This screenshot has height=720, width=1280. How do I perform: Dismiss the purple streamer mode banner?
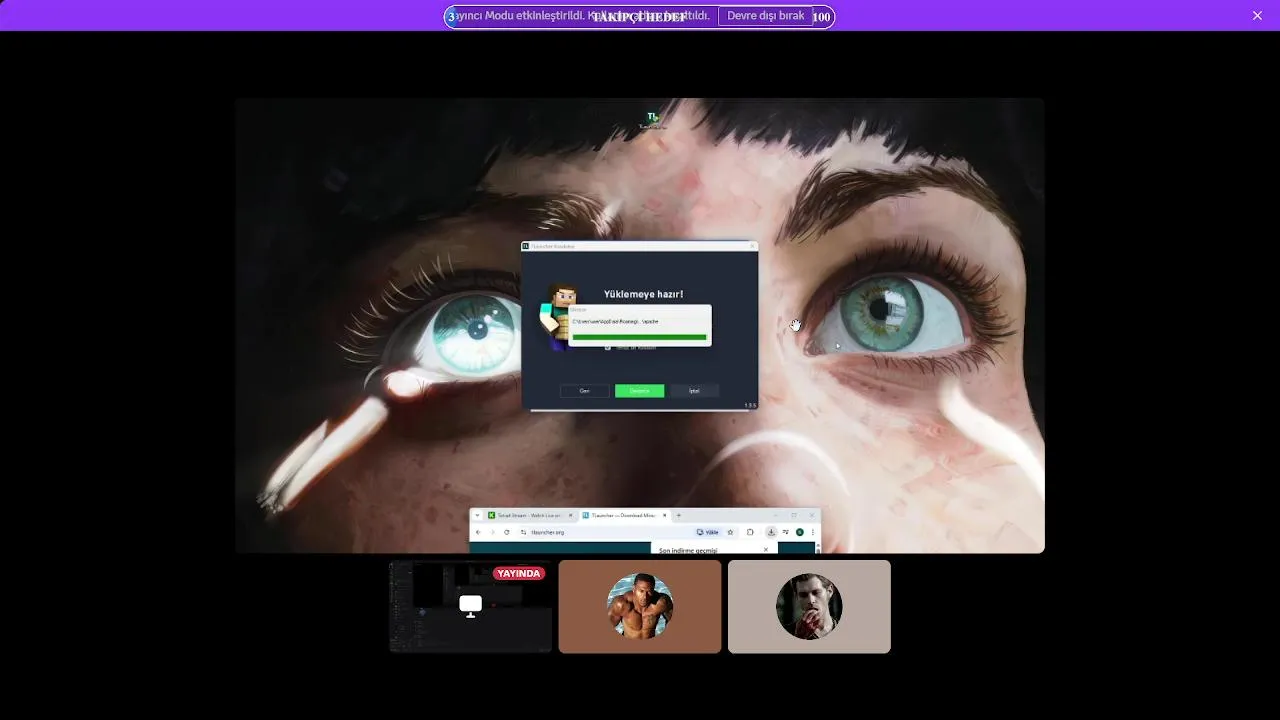(1257, 16)
